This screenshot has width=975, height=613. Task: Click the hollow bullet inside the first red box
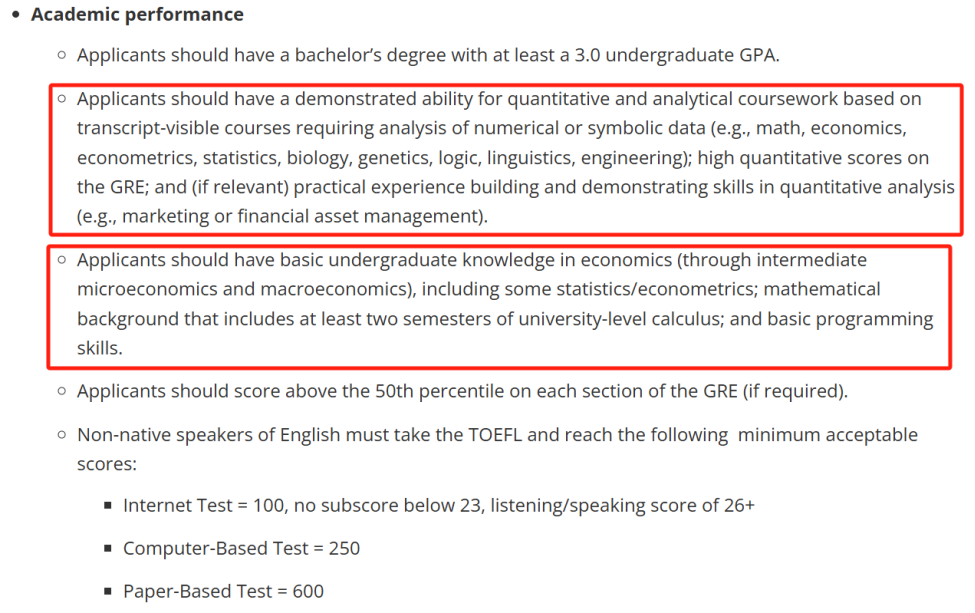coord(62,99)
